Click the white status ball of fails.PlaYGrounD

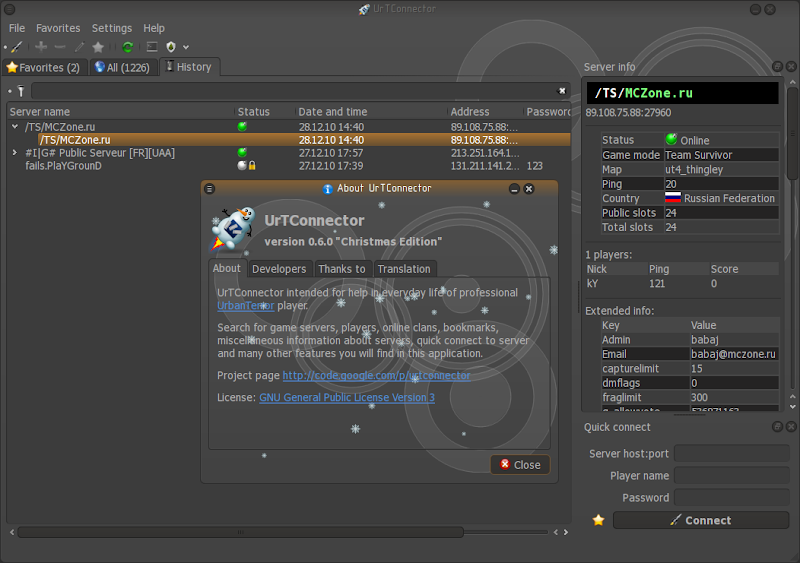[242, 165]
